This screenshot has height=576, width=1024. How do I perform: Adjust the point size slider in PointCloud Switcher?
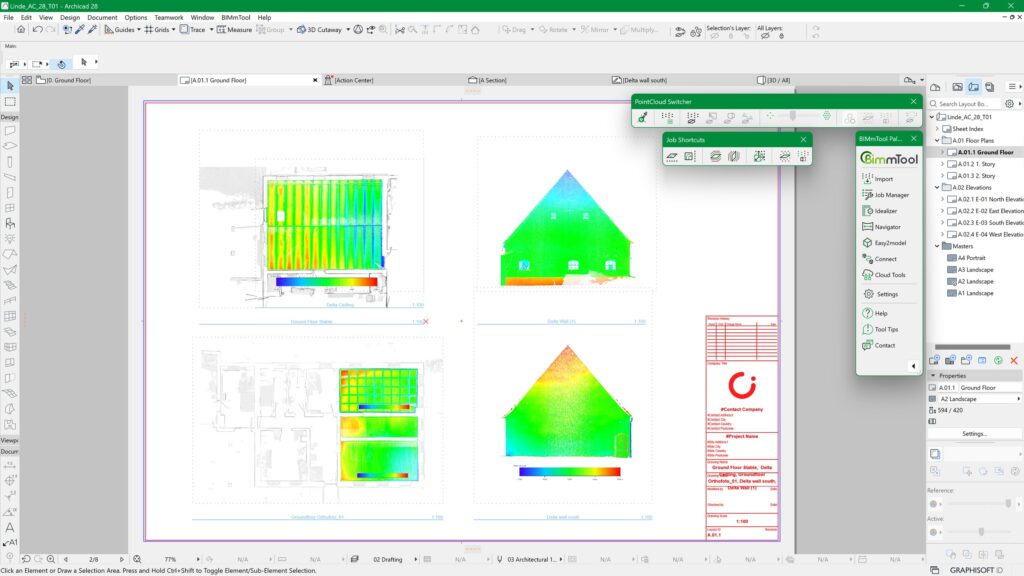[793, 114]
